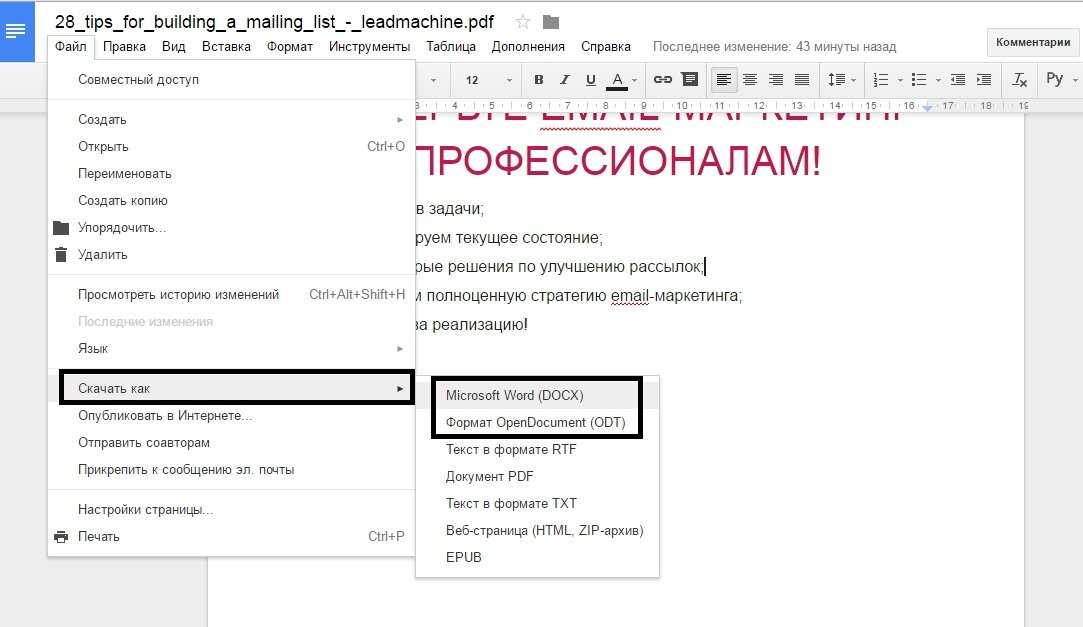Align text left

(724, 79)
